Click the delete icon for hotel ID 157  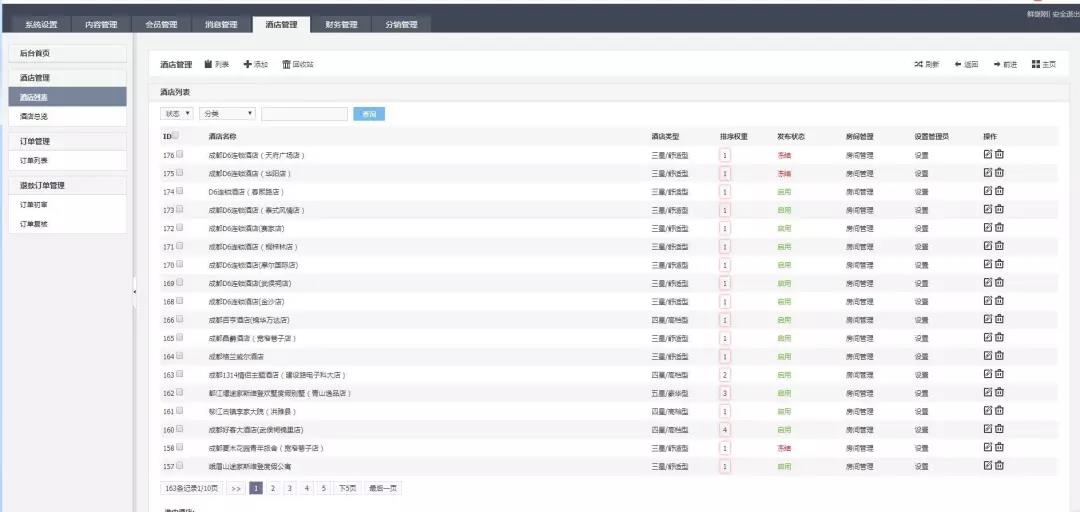pos(999,466)
